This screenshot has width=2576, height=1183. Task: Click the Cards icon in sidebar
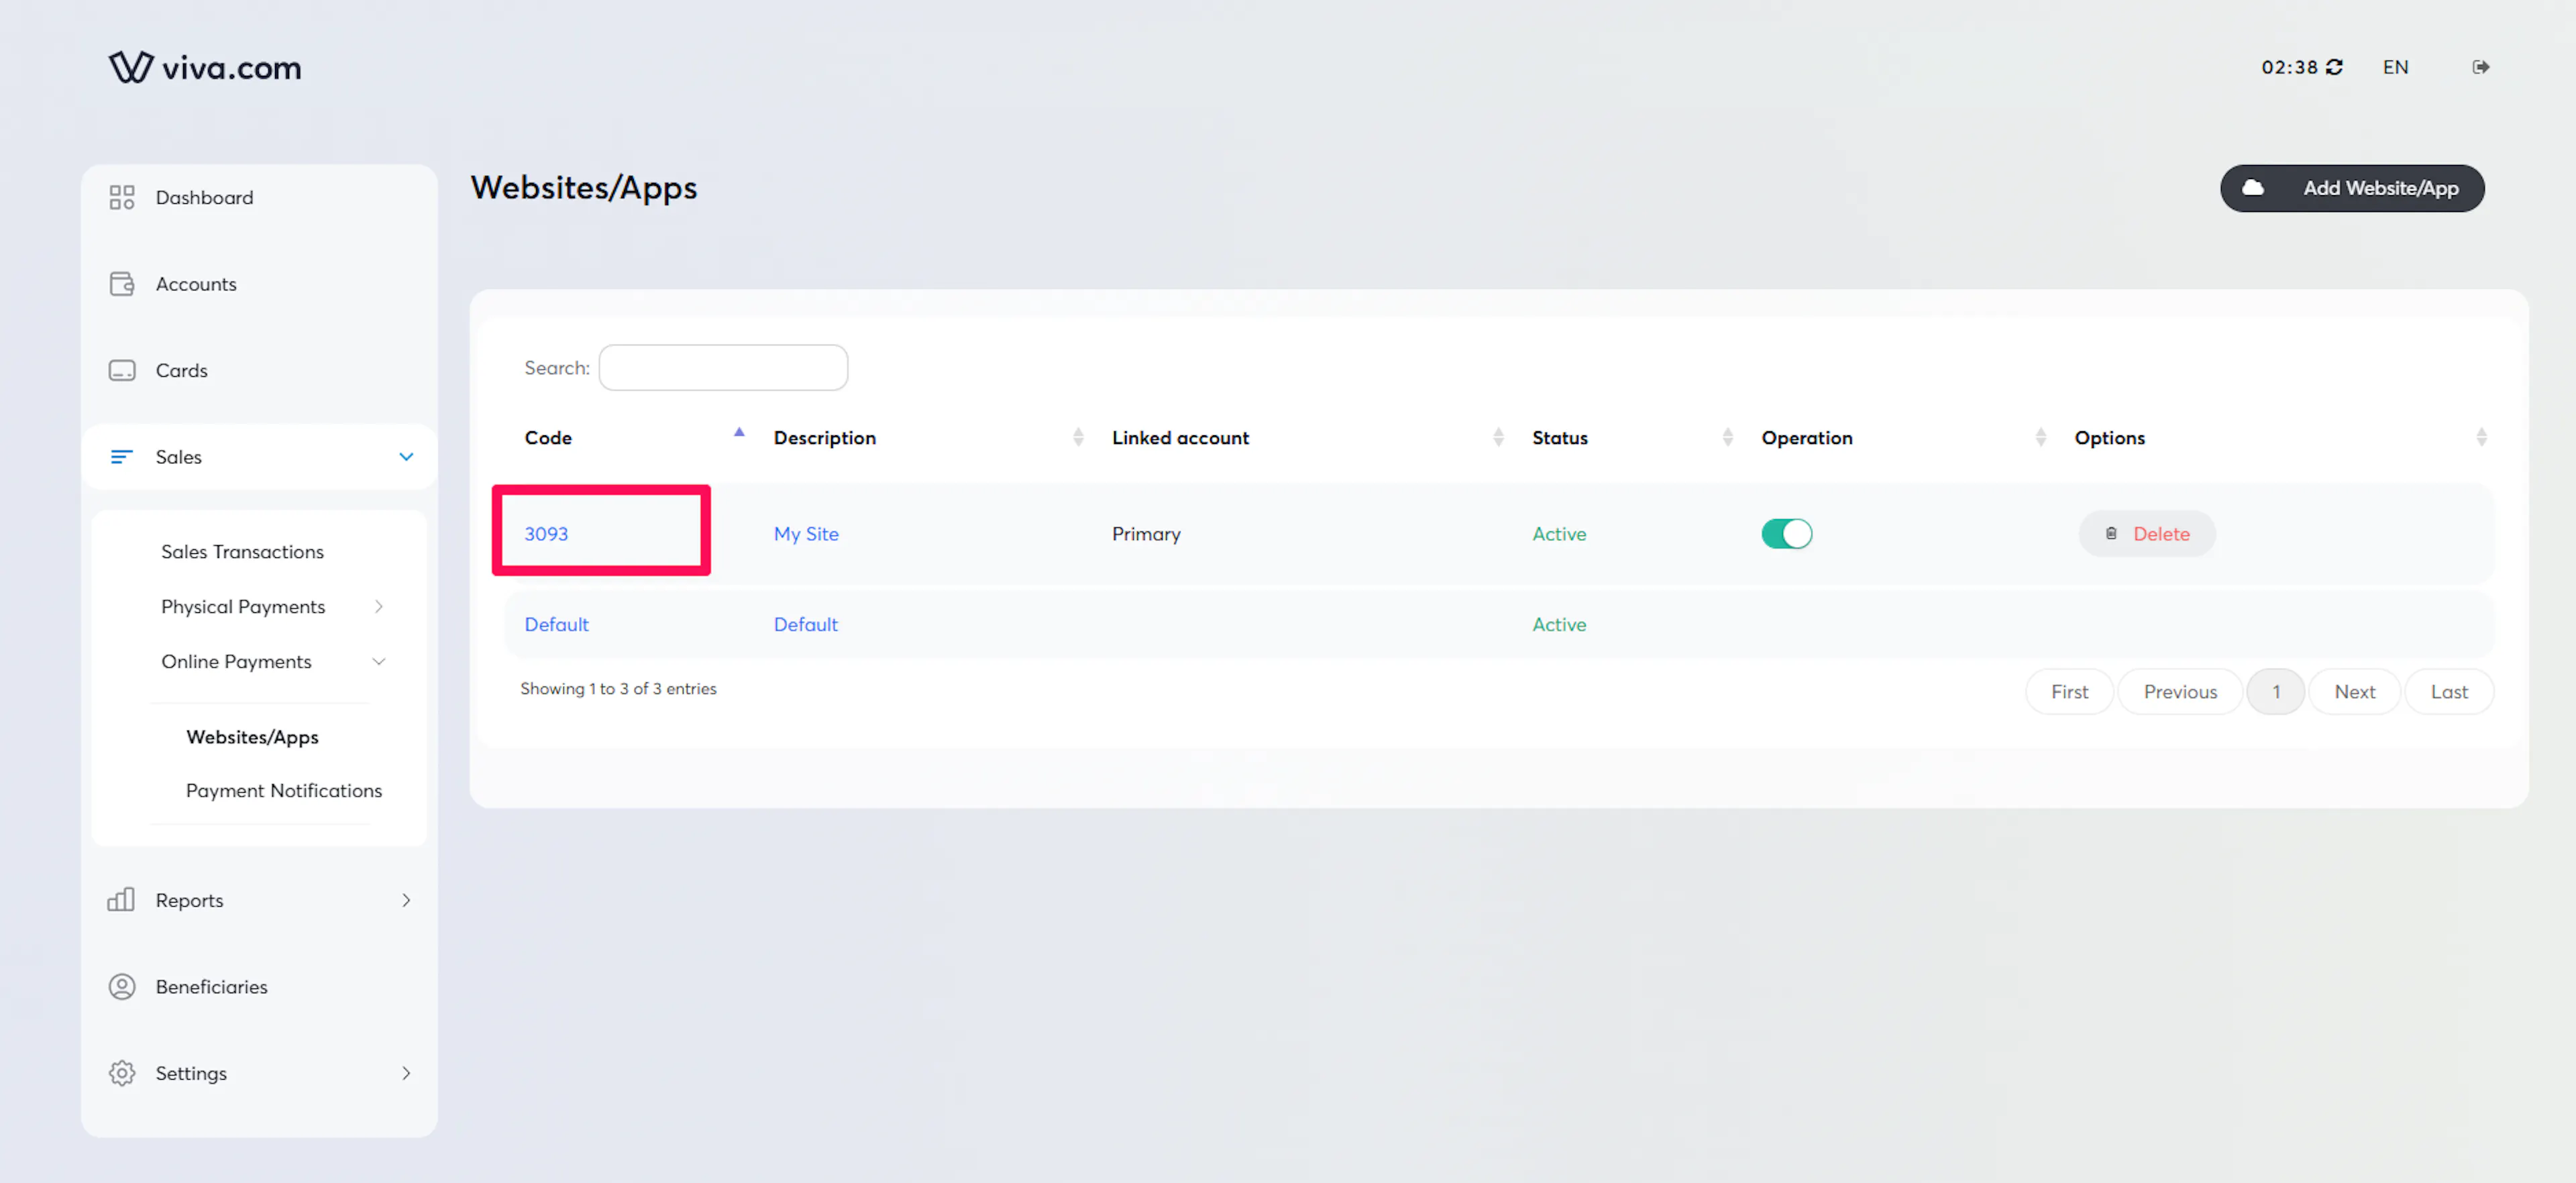(x=121, y=370)
